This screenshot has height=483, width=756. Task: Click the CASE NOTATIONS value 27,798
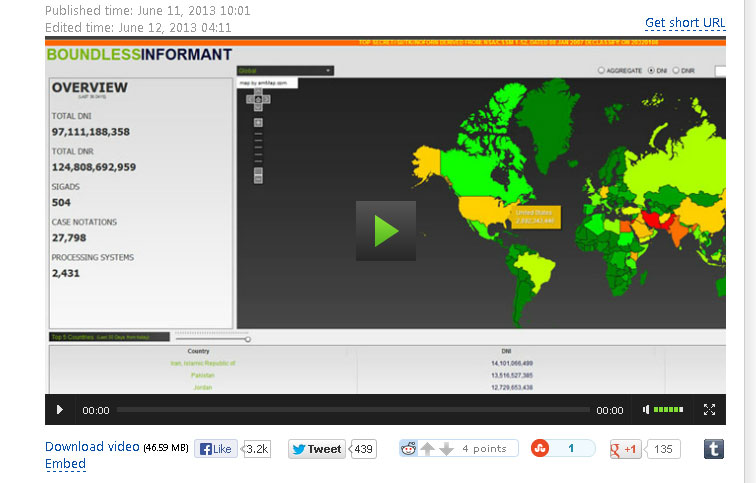pyautogui.click(x=69, y=238)
